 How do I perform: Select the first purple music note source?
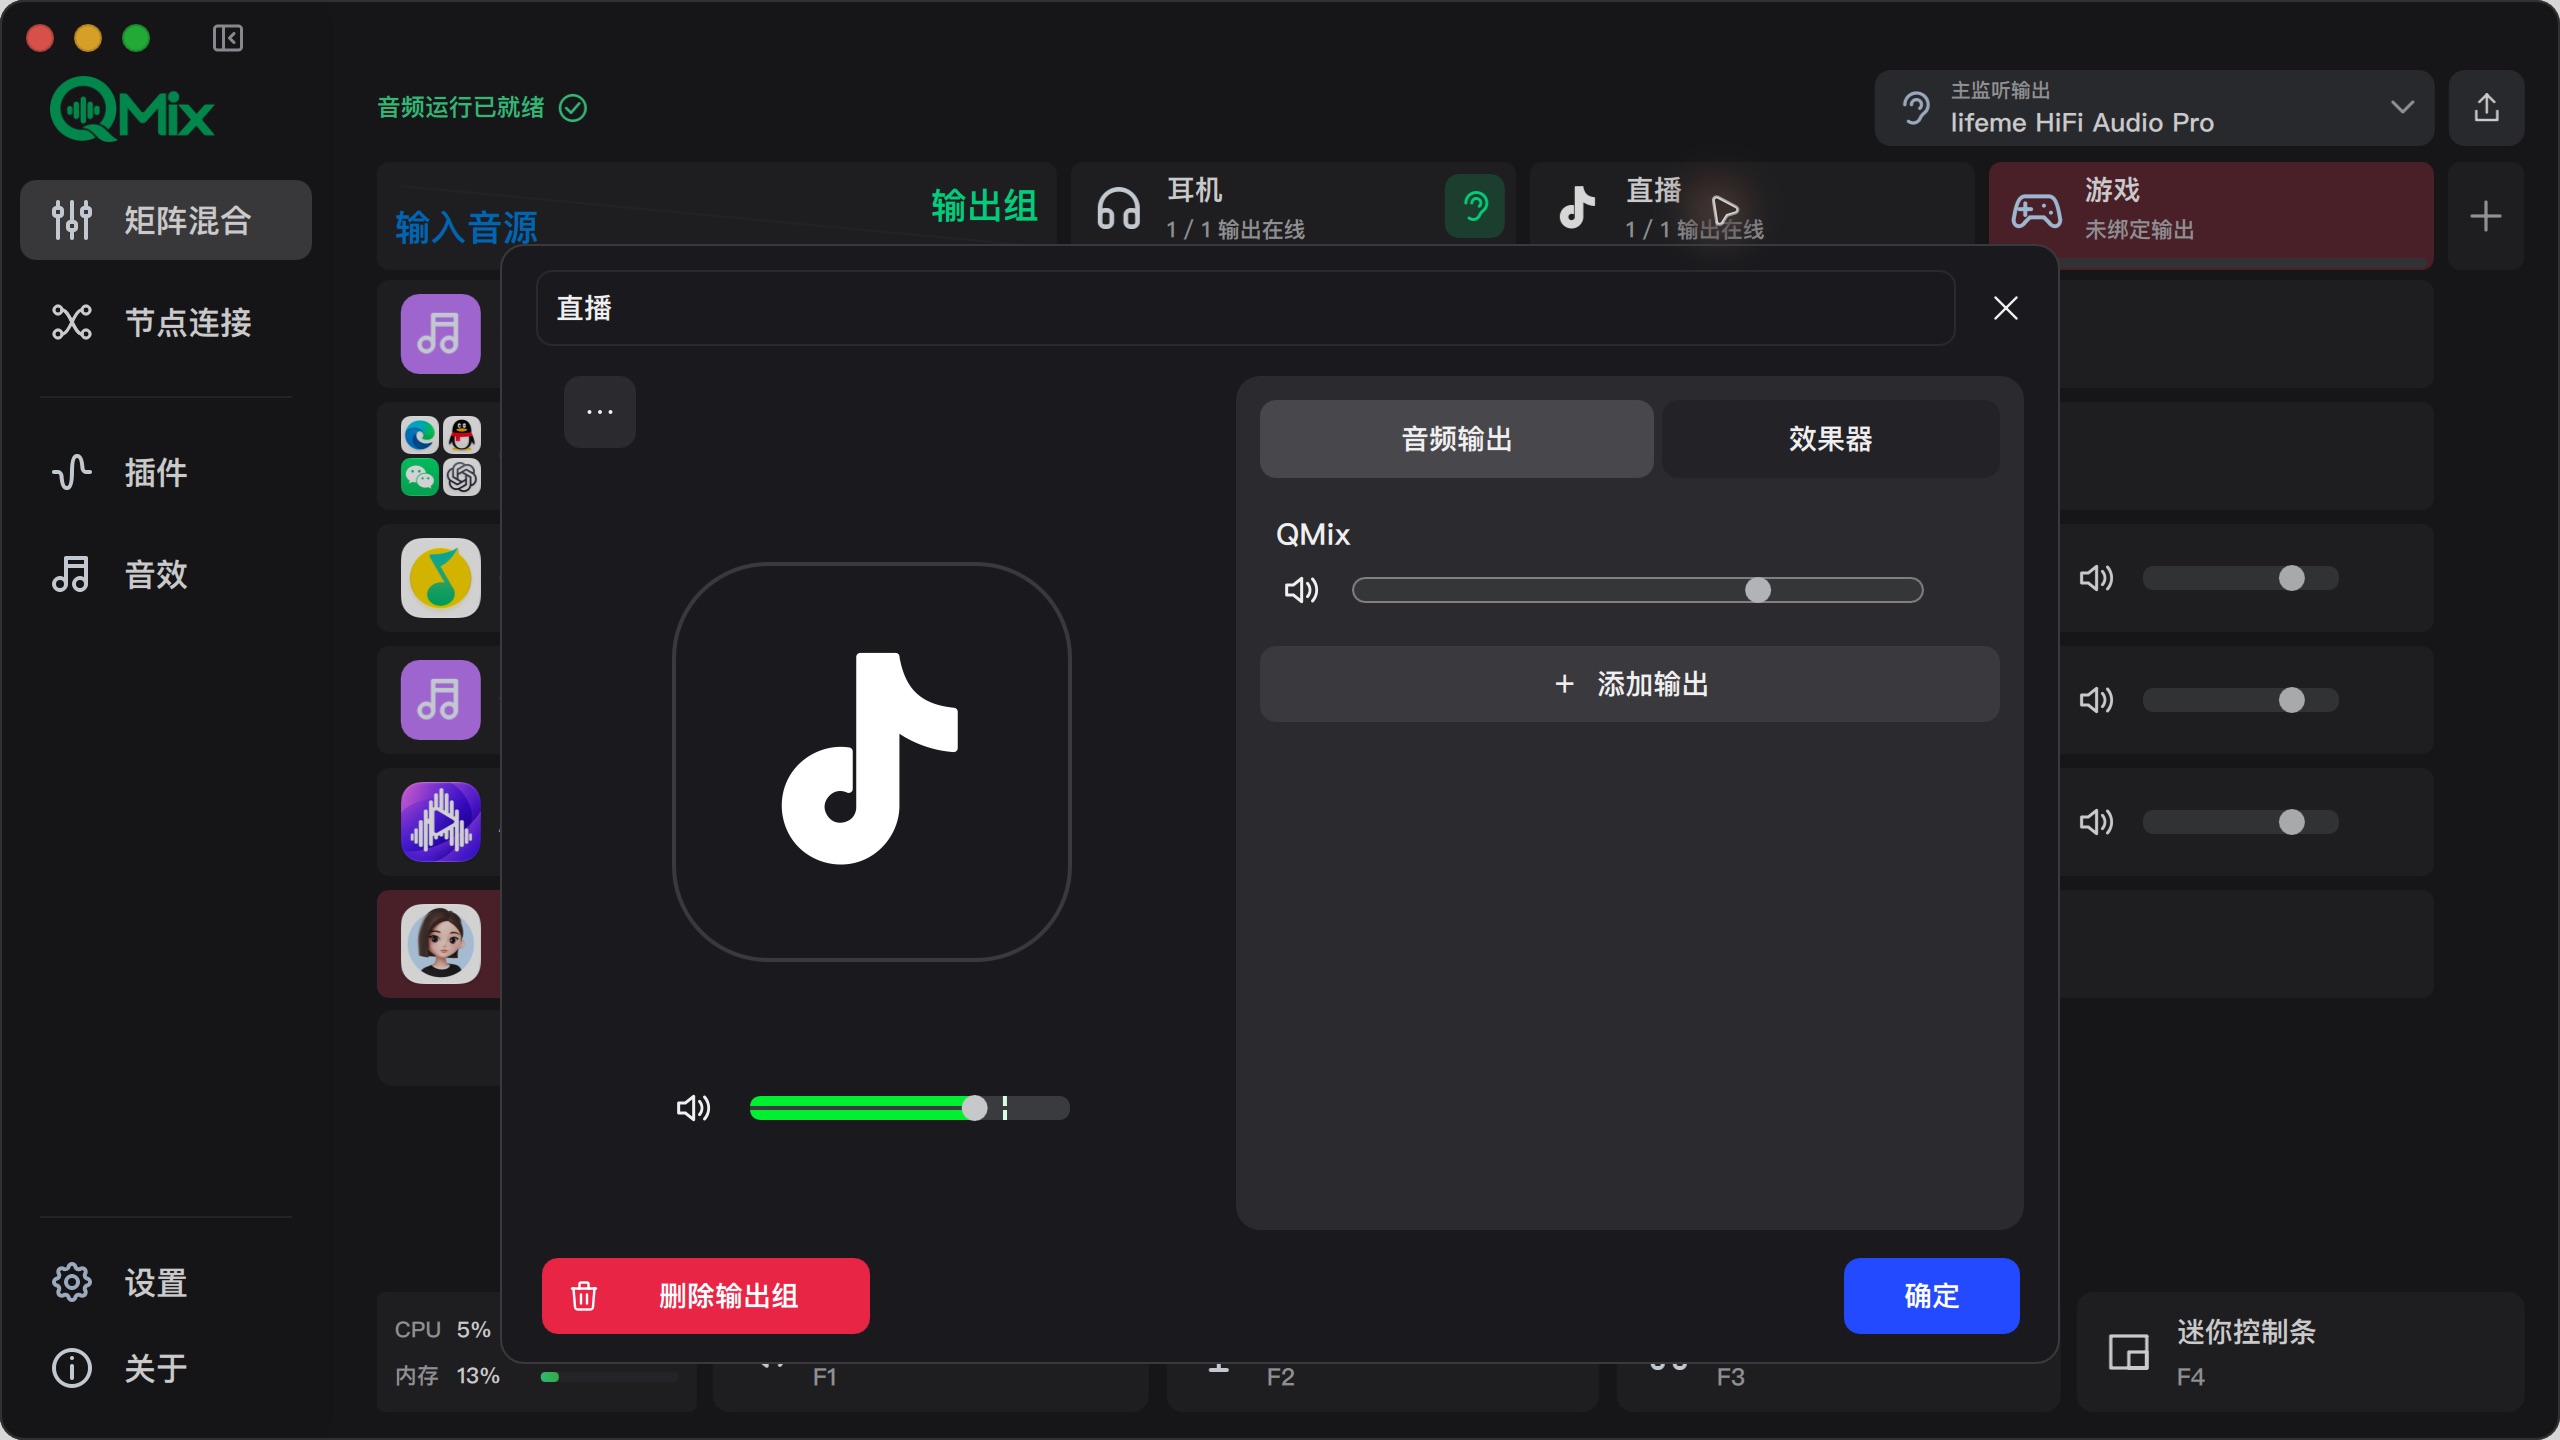point(440,334)
